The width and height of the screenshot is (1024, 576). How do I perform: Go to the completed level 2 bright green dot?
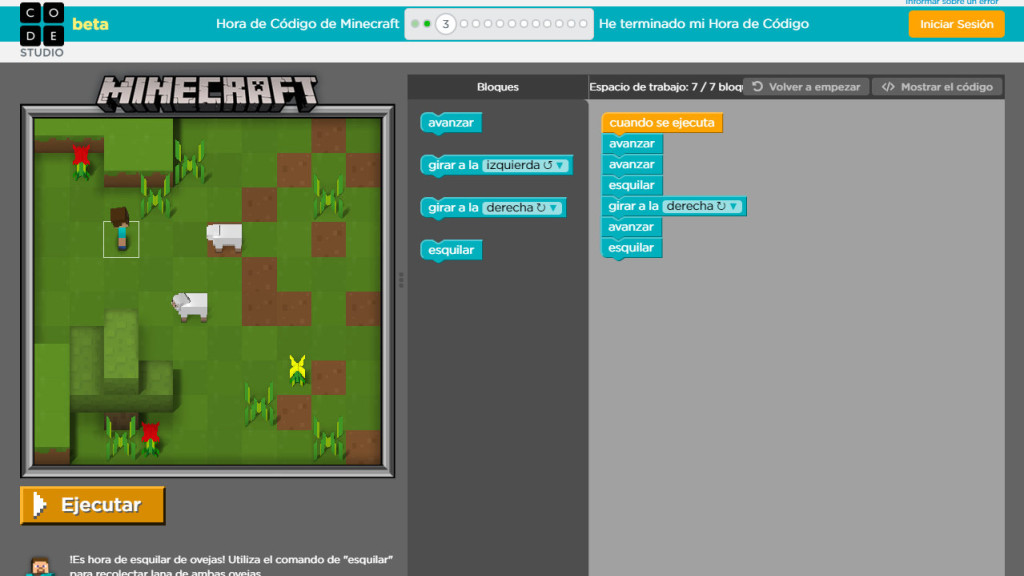click(427, 24)
